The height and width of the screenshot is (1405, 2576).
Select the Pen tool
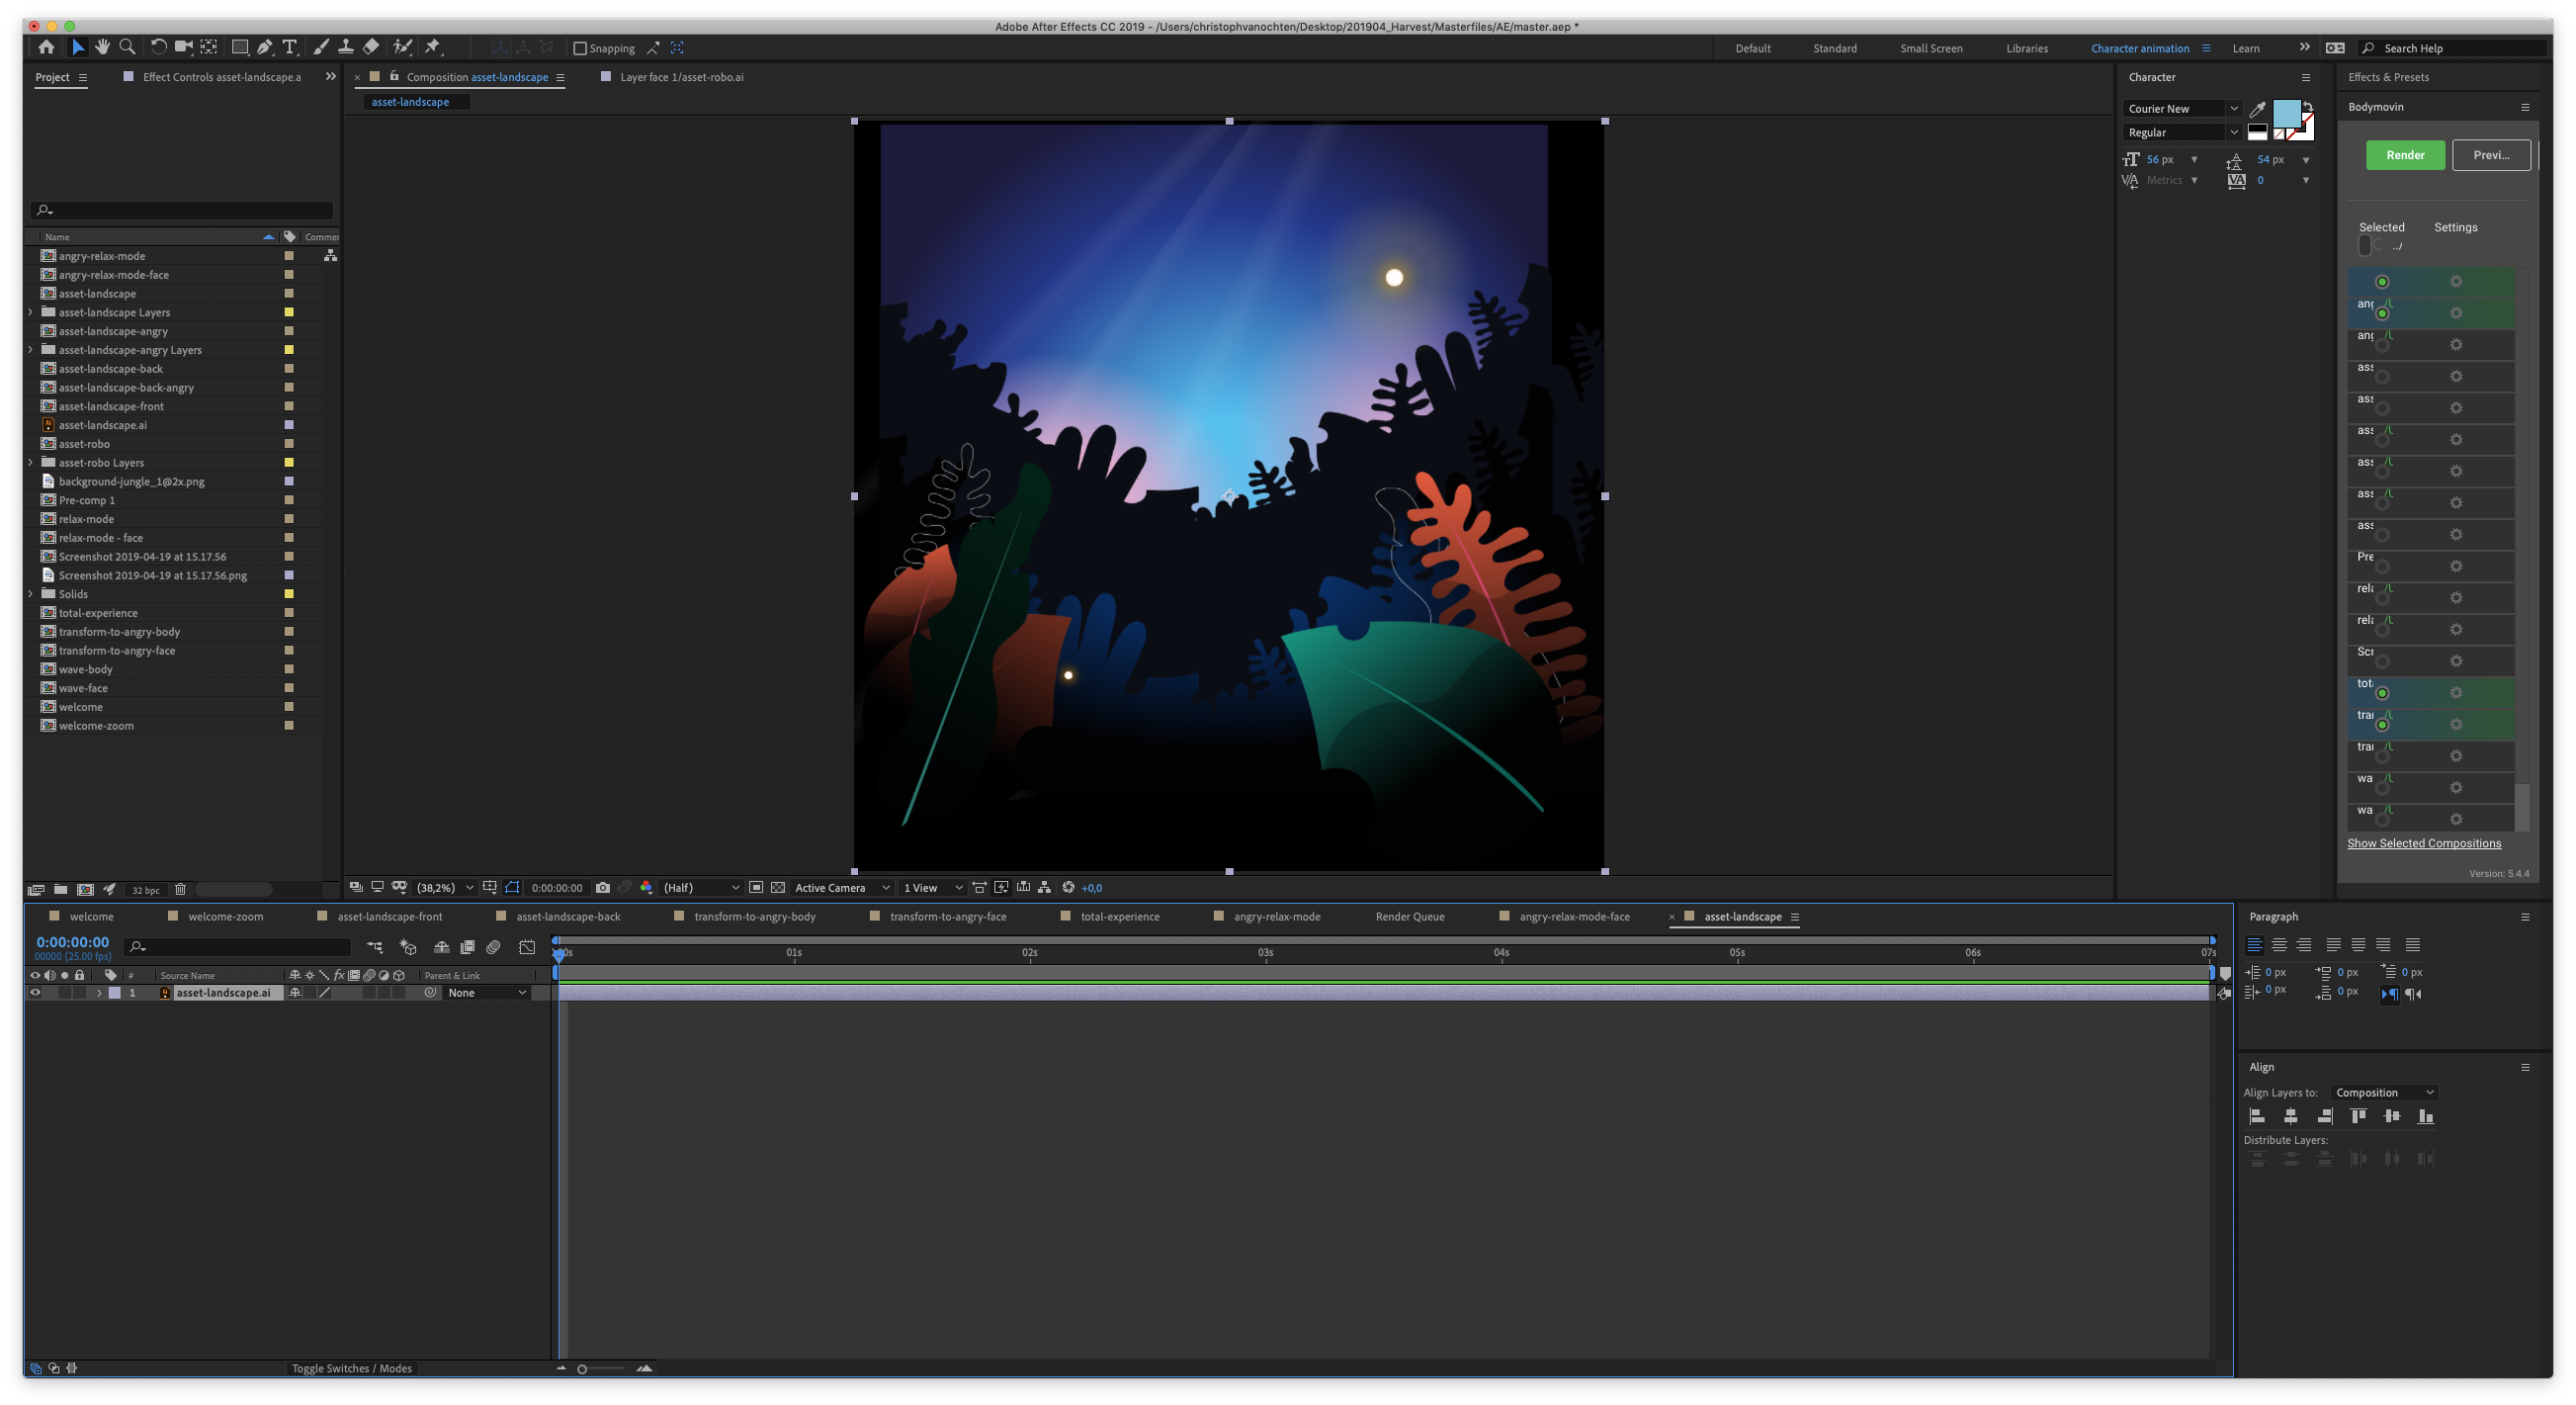click(x=264, y=47)
